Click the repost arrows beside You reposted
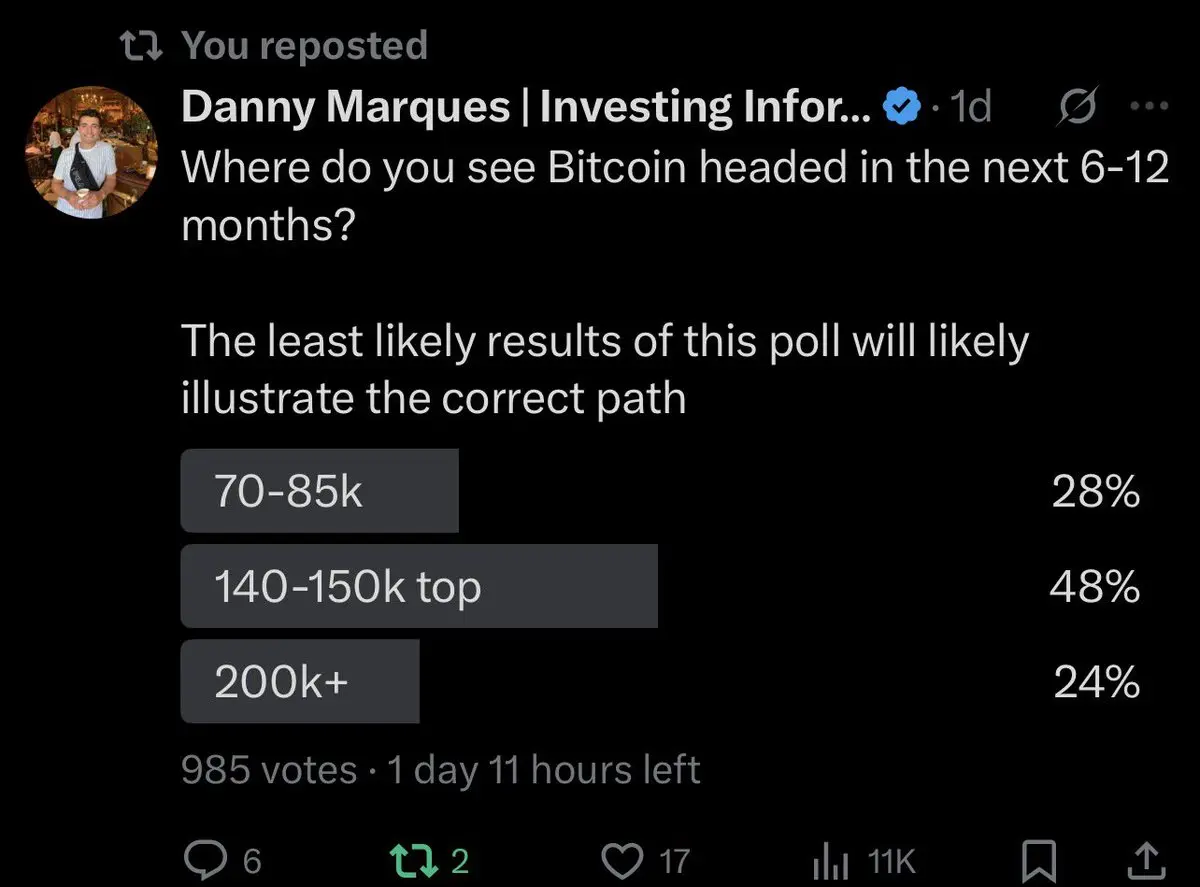The image size is (1200, 887). [x=144, y=44]
